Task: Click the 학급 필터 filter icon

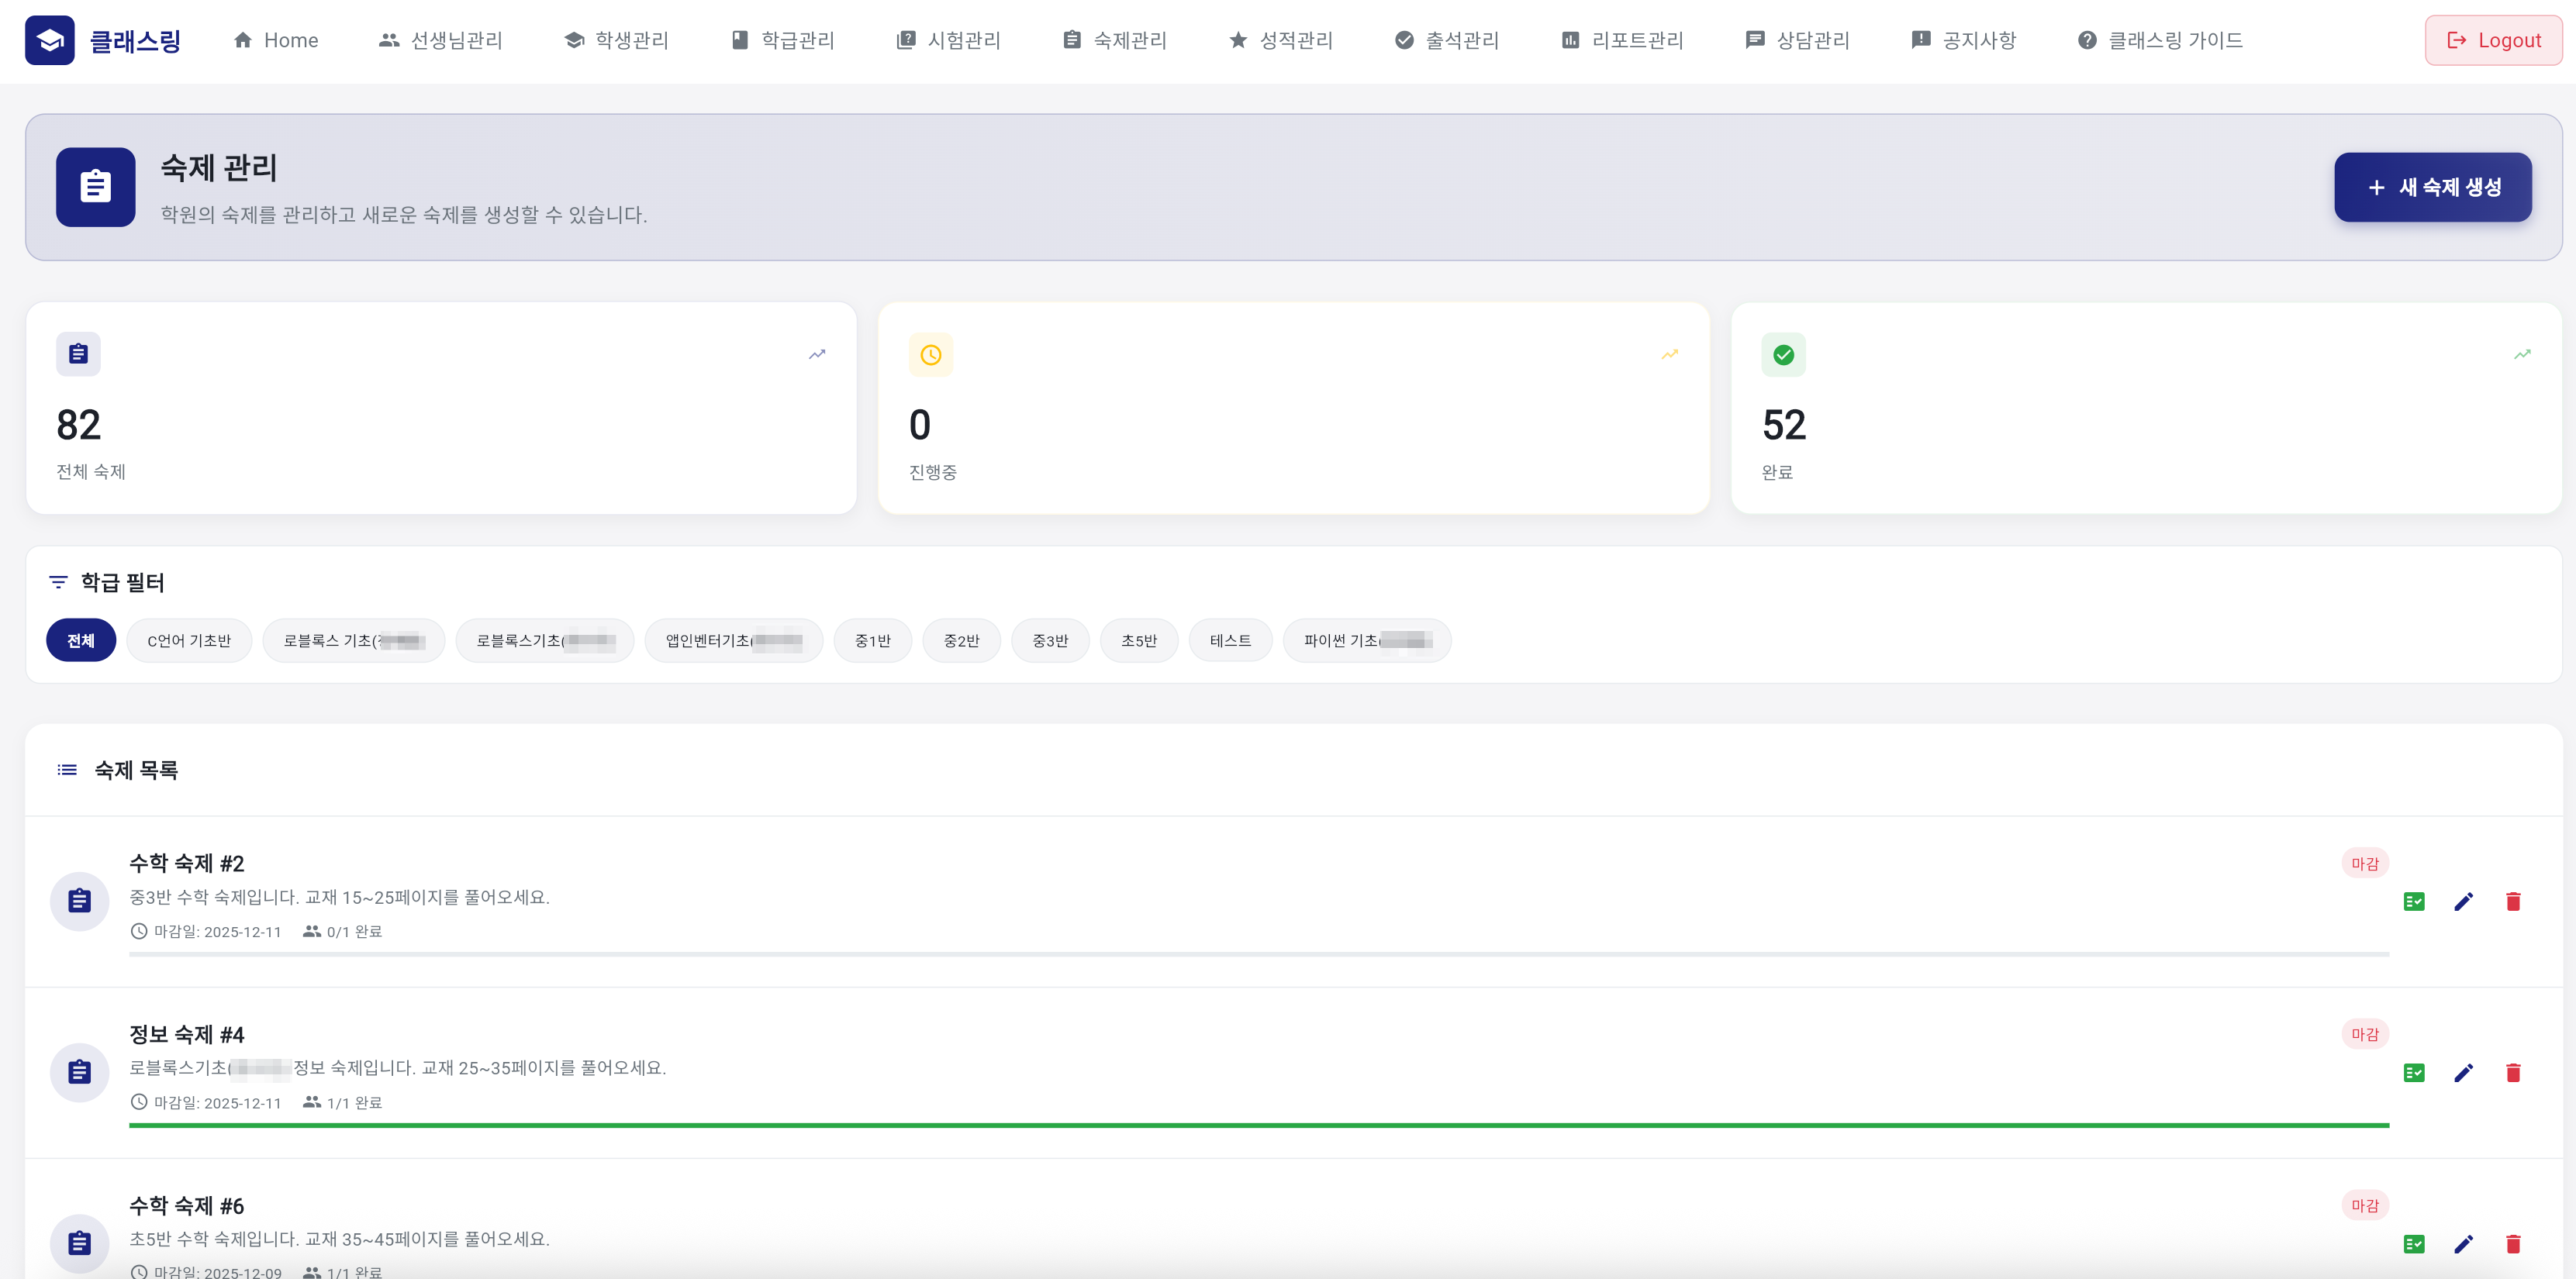Action: (x=58, y=582)
